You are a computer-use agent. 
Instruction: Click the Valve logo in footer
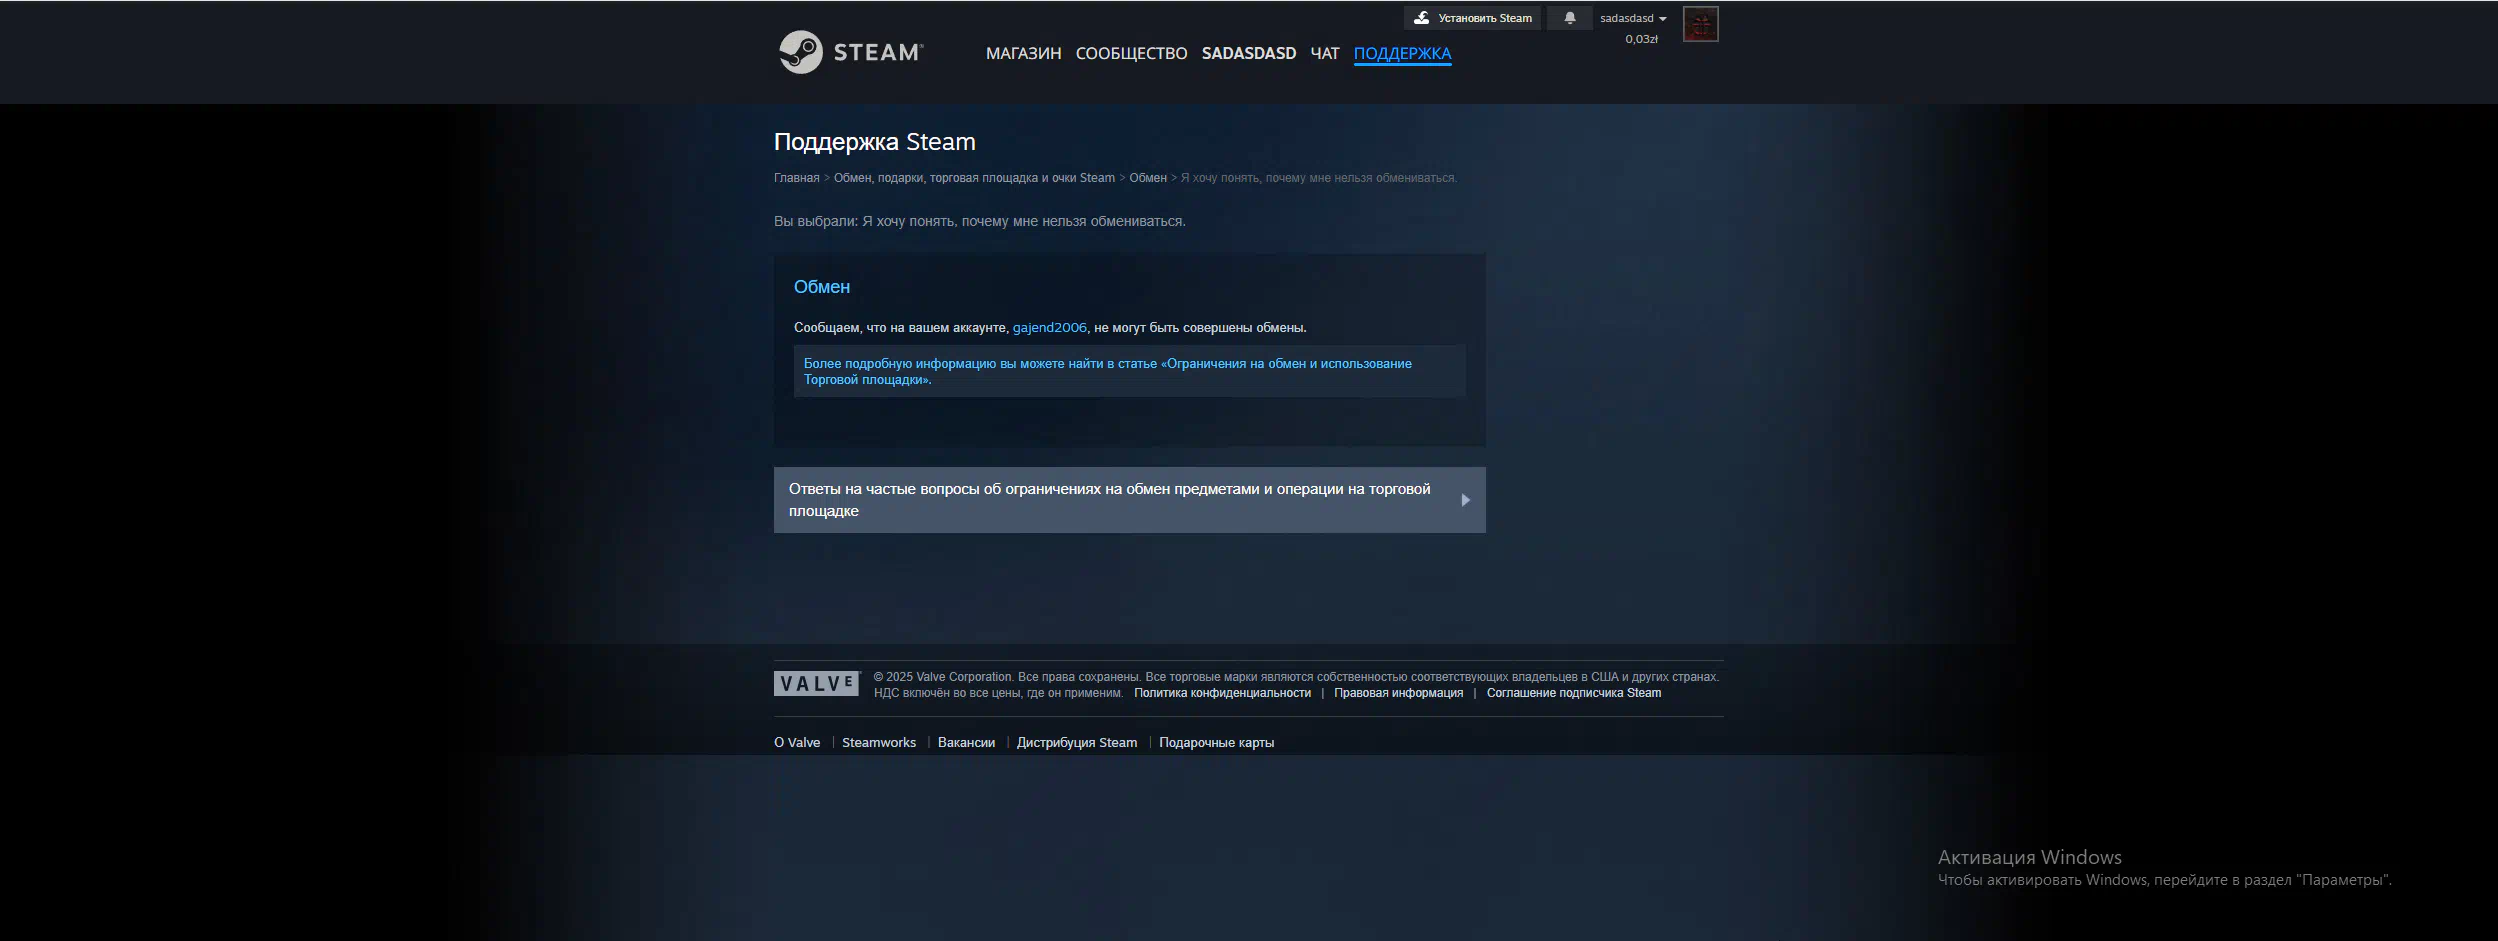click(817, 684)
